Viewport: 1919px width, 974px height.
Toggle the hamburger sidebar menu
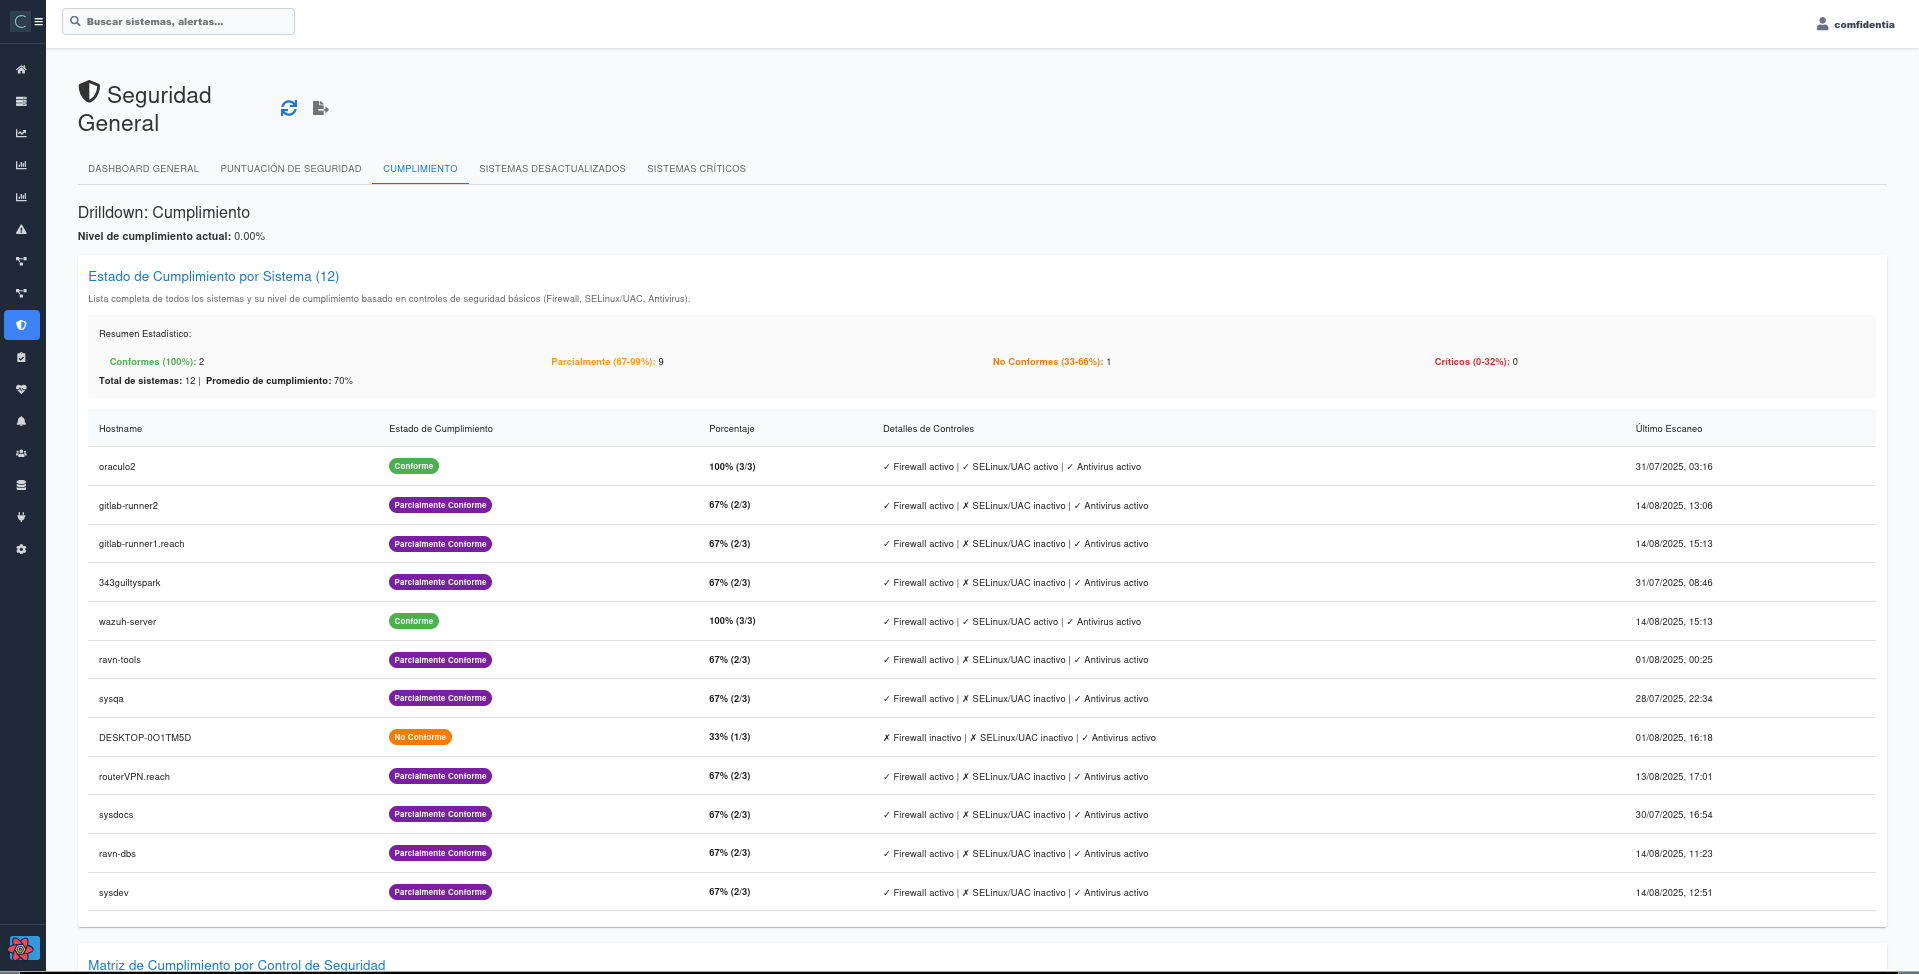[39, 21]
